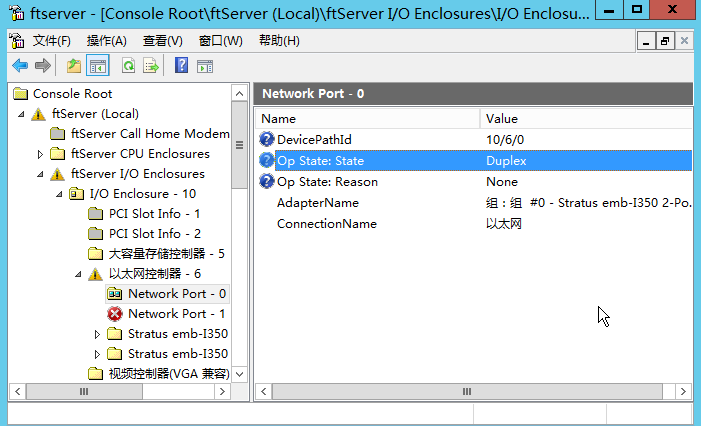
Task: Click the None value for Op State: Reason
Action: coord(502,182)
